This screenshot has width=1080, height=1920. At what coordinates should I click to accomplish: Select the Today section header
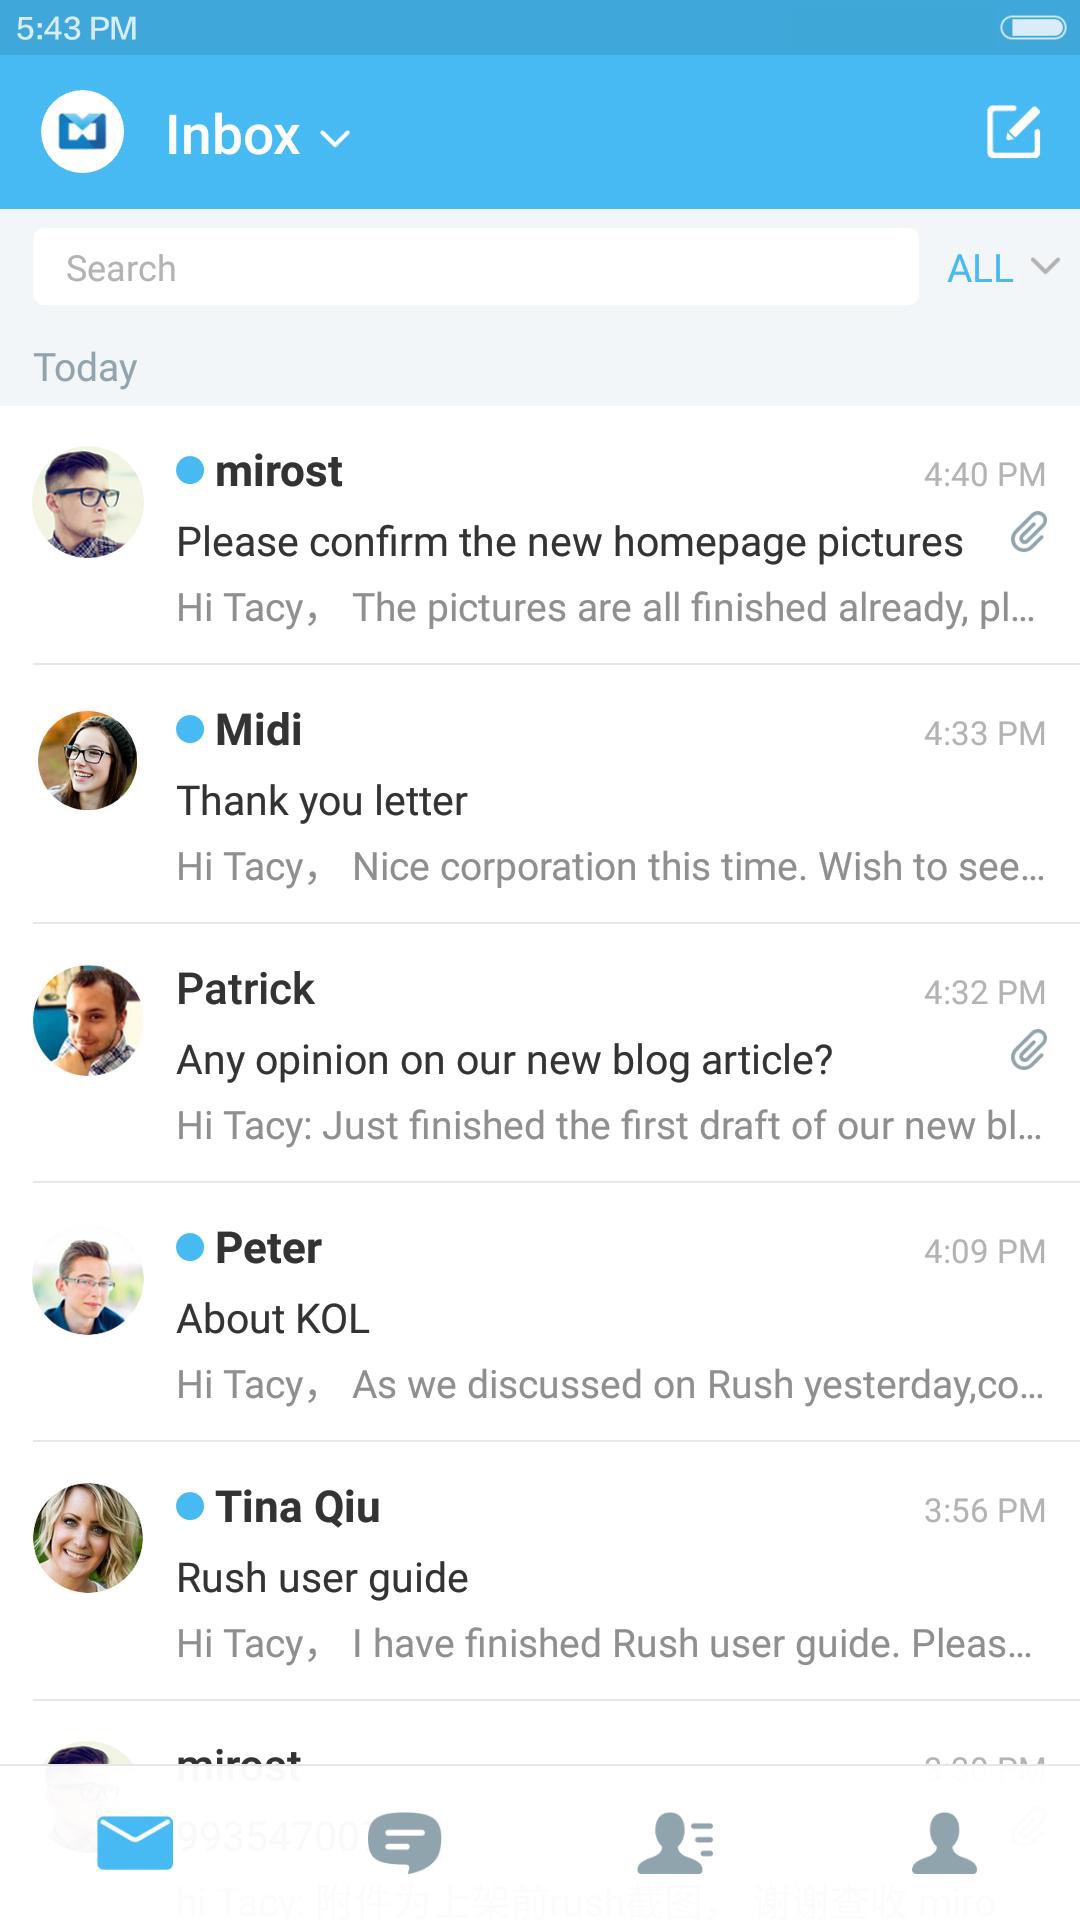click(85, 367)
